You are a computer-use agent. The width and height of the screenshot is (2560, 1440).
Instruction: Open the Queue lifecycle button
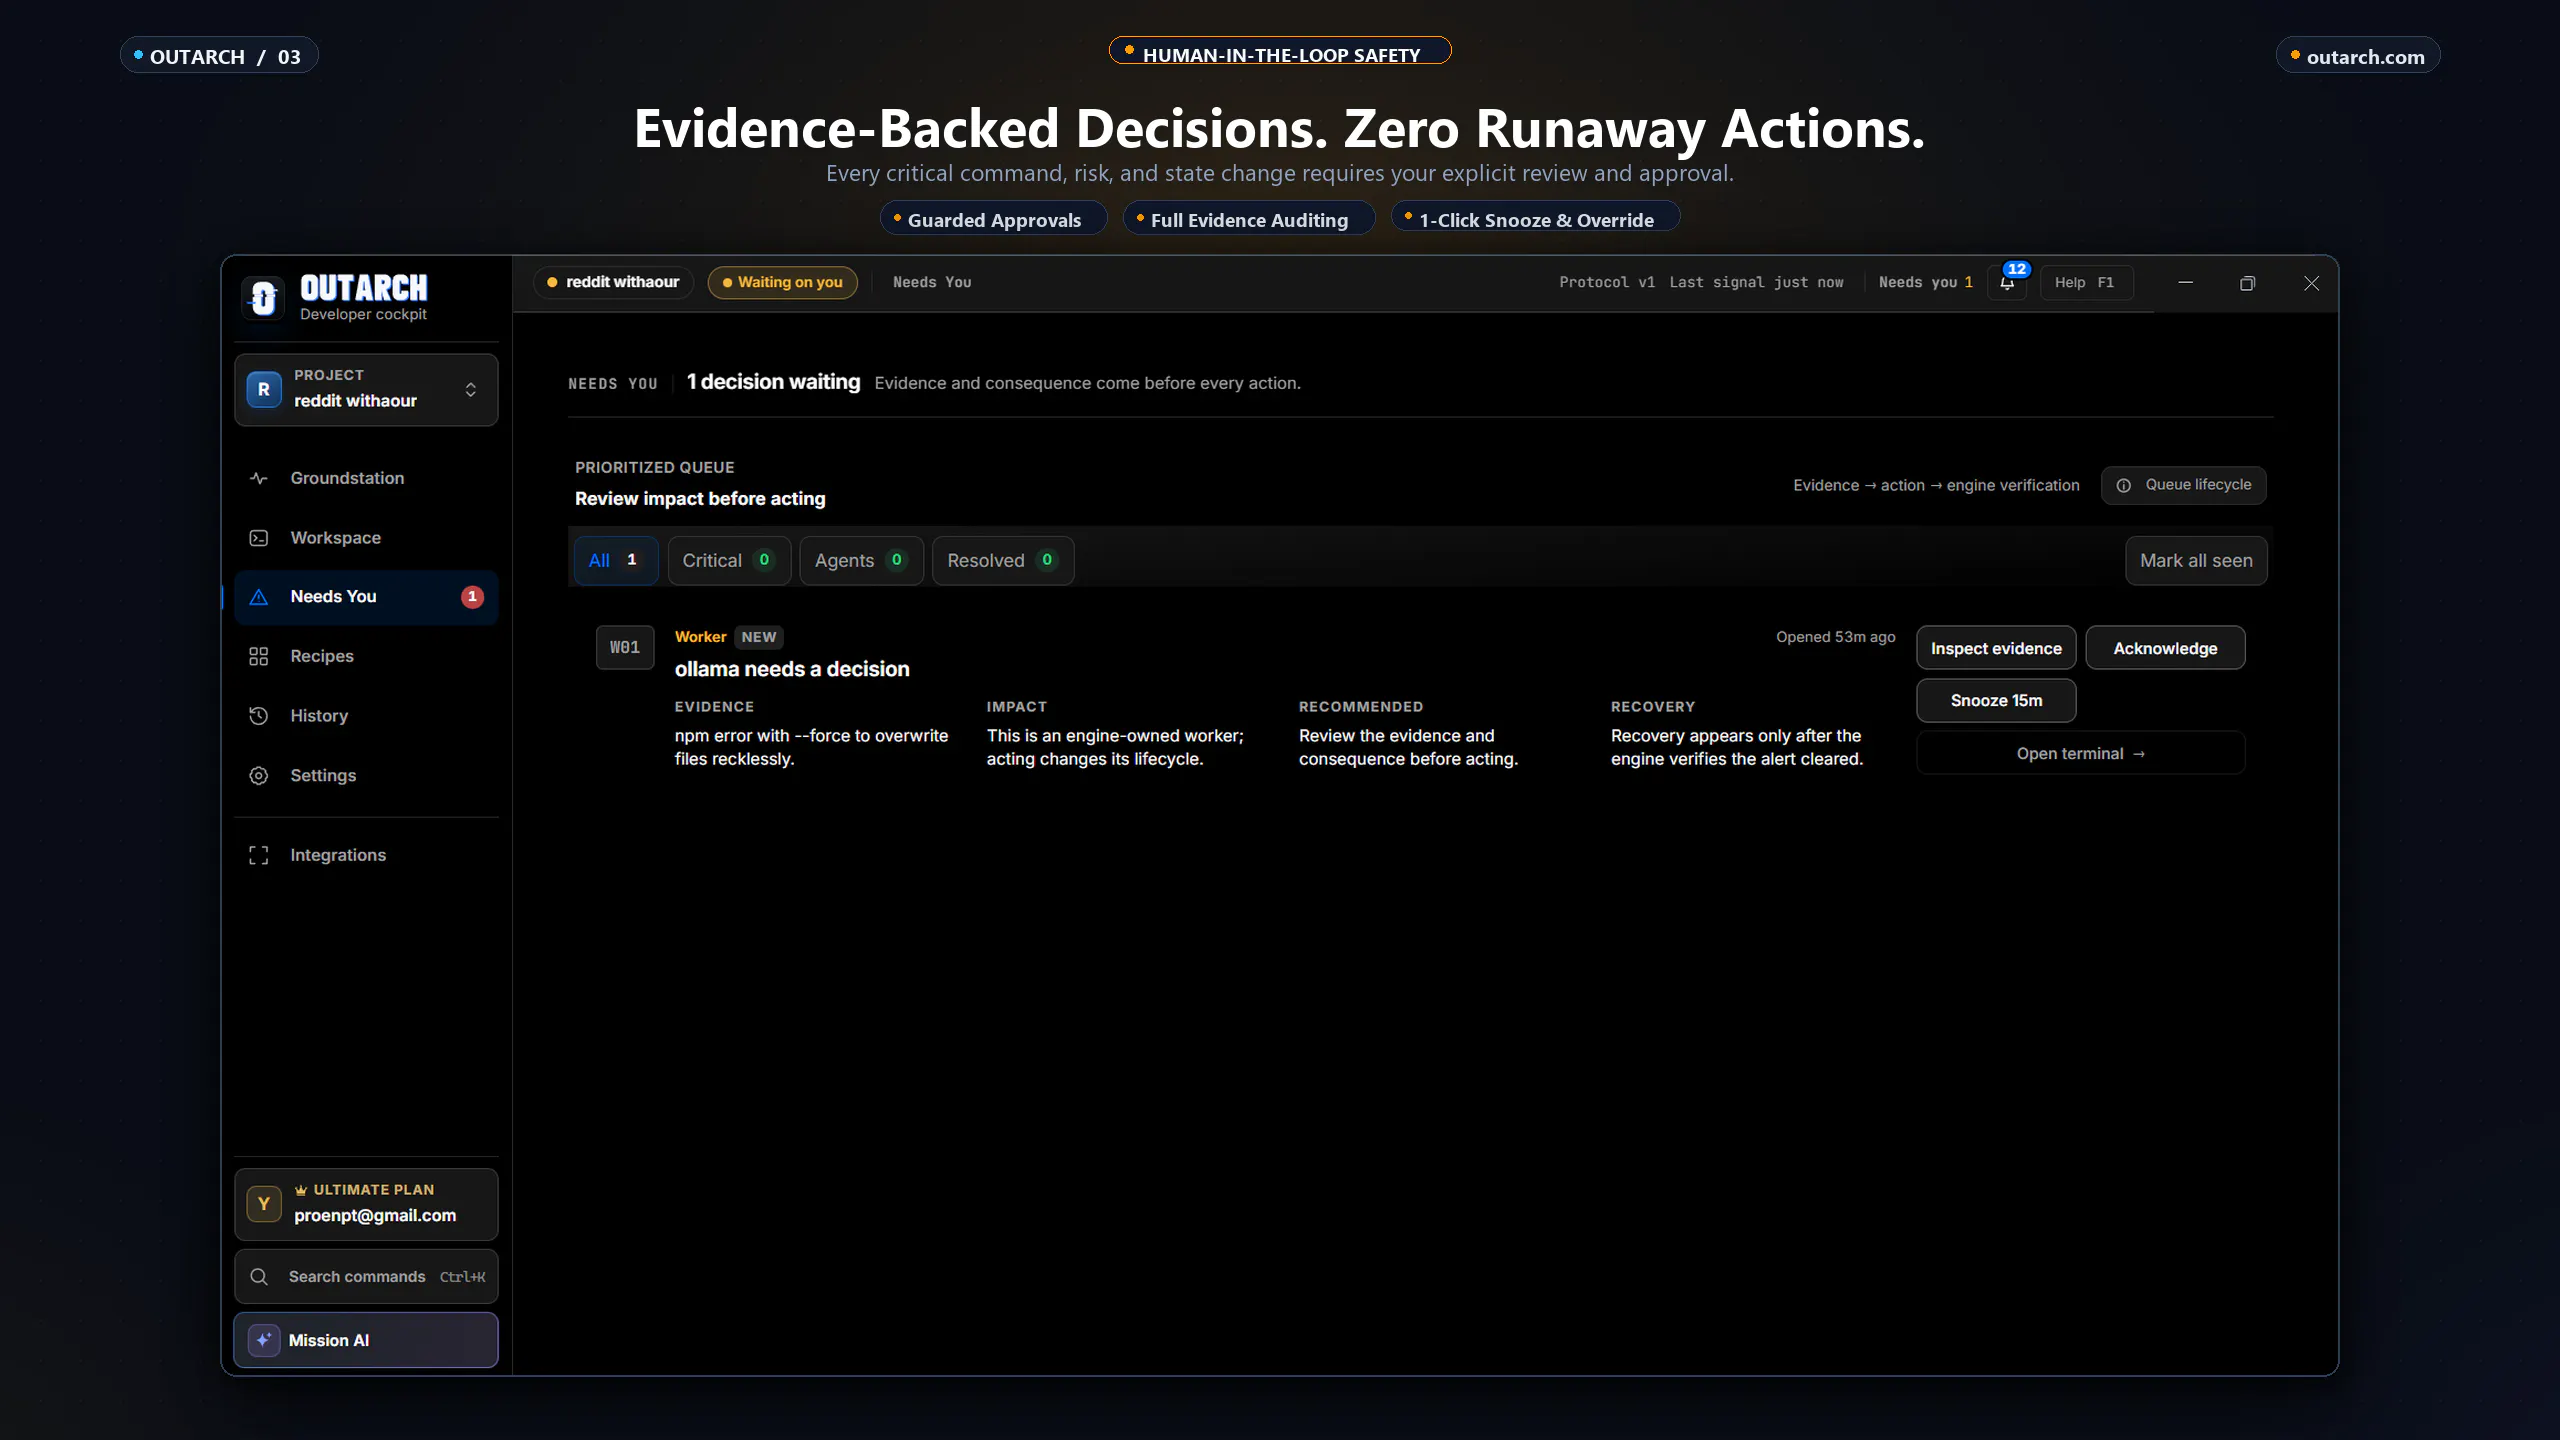(2183, 485)
